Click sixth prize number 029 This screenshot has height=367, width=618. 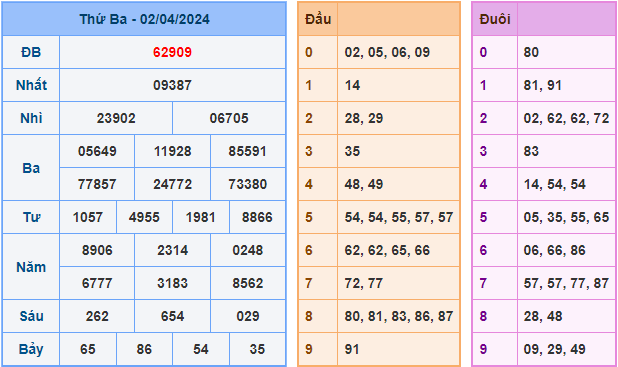[248, 316]
